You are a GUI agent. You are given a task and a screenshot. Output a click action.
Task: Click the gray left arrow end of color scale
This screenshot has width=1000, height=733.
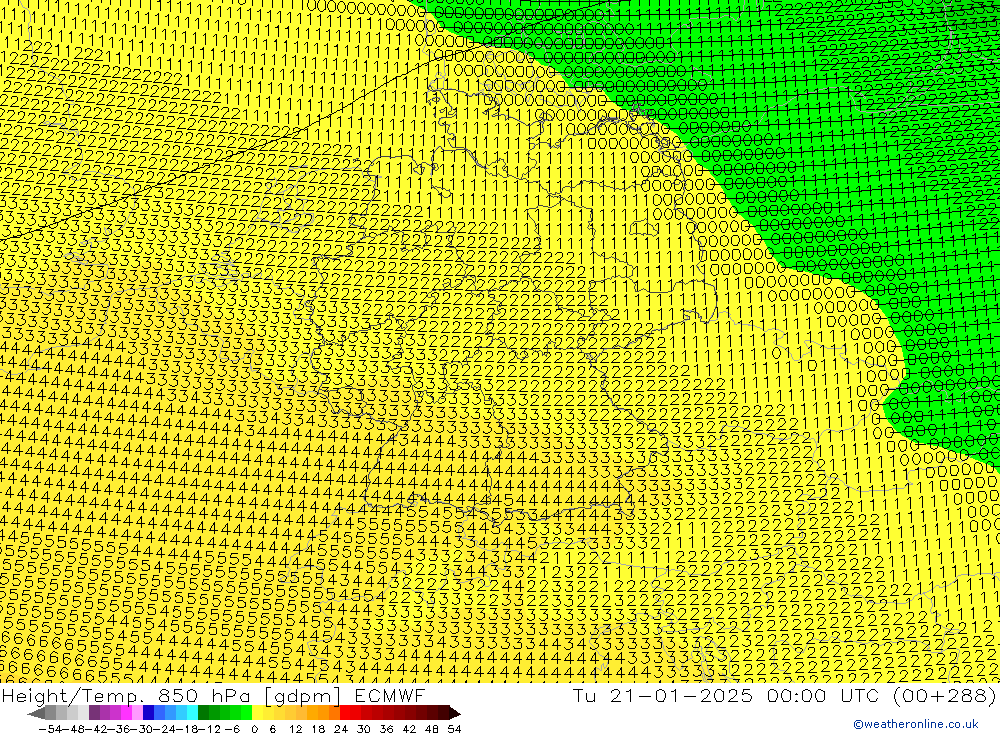36,713
